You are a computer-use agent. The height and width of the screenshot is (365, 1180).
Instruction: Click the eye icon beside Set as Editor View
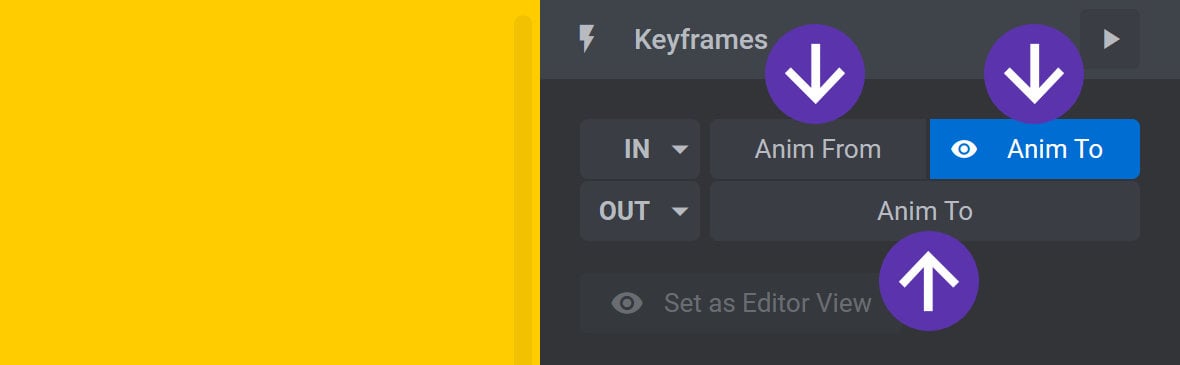627,303
